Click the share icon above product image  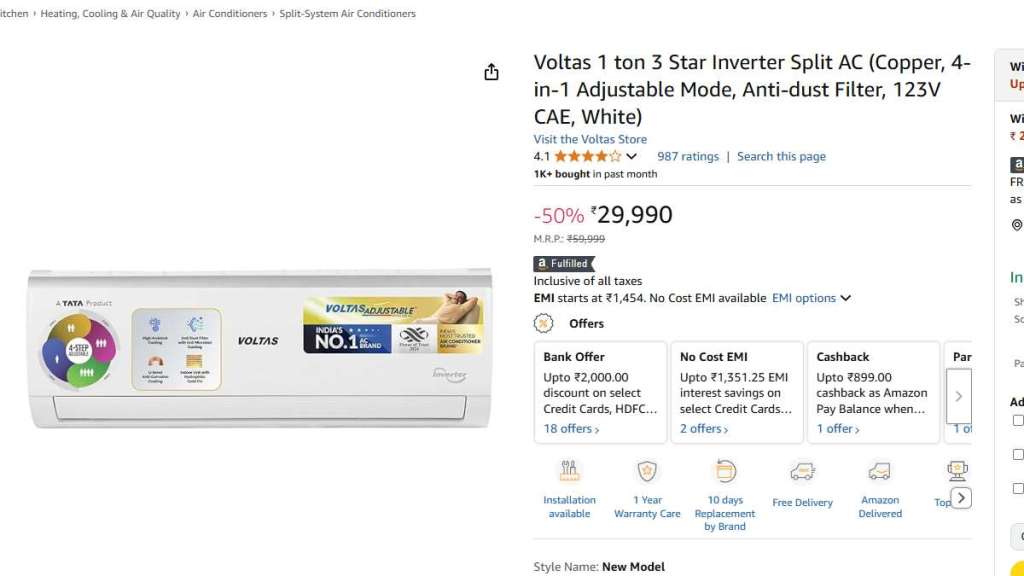pos(491,72)
